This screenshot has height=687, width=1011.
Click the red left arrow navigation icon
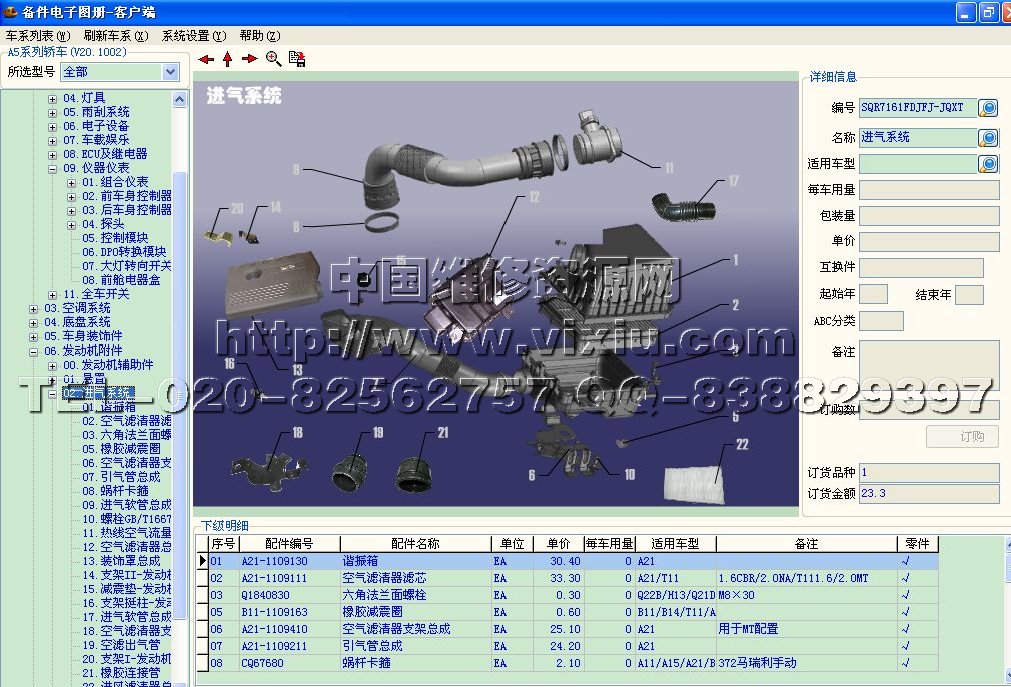pos(206,59)
